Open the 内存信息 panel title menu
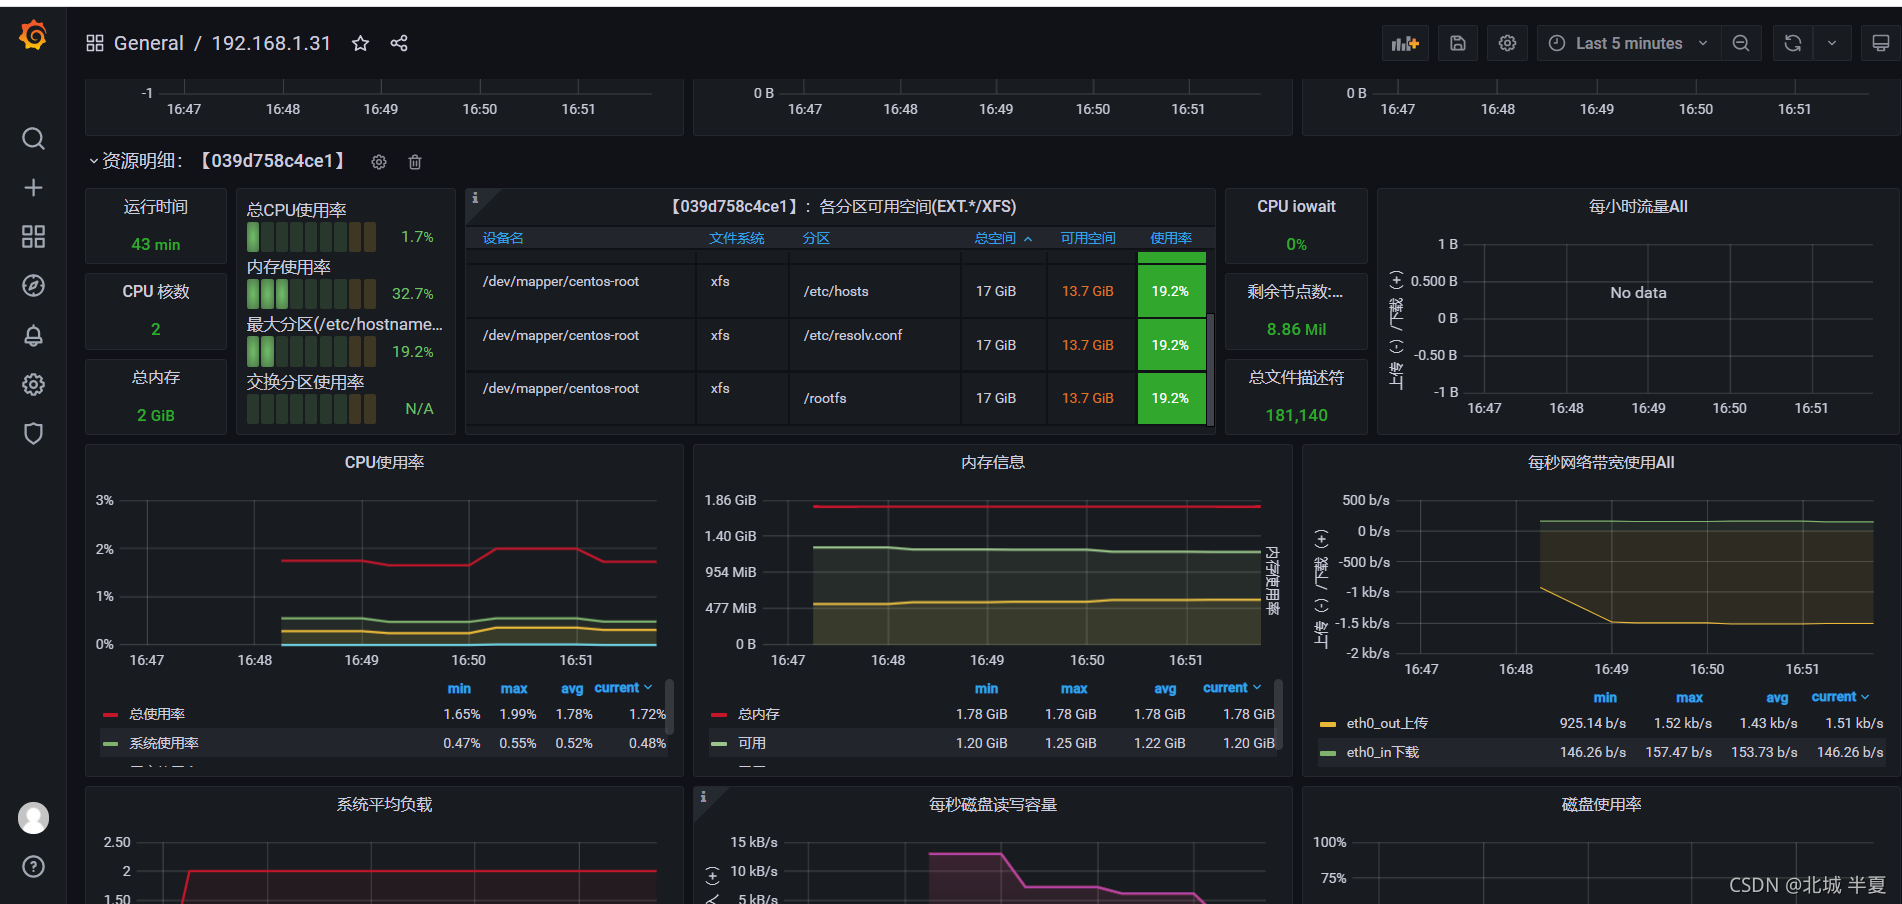Viewport: 1902px width, 904px height. click(992, 462)
